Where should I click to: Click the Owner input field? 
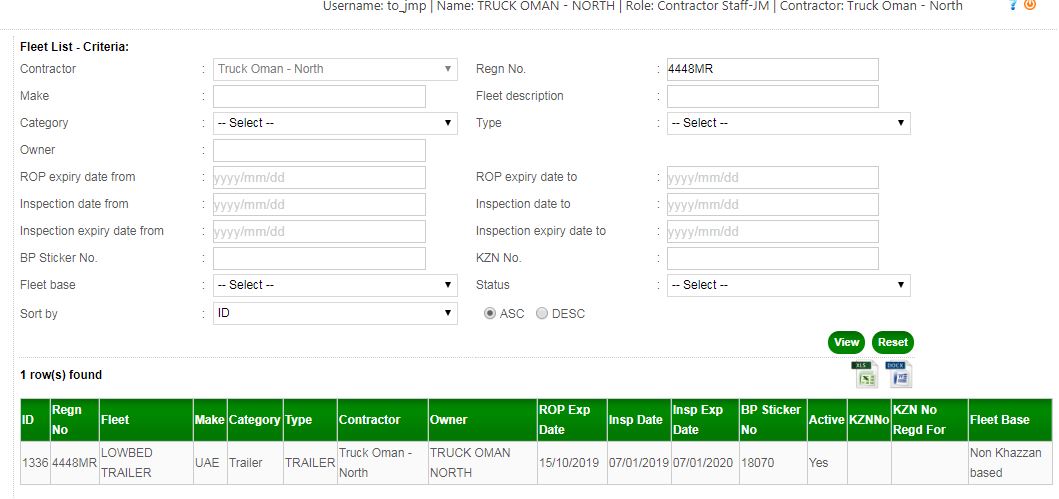(319, 150)
